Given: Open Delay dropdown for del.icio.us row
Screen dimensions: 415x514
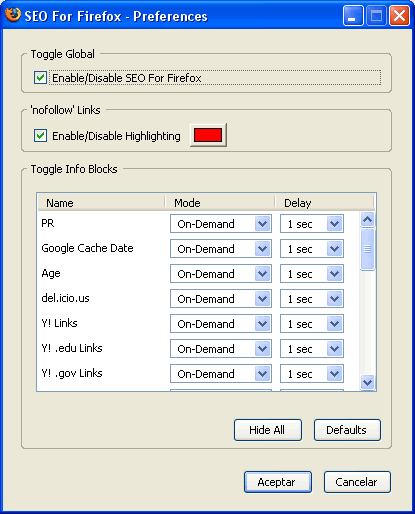Looking at the screenshot, I should click(312, 299).
